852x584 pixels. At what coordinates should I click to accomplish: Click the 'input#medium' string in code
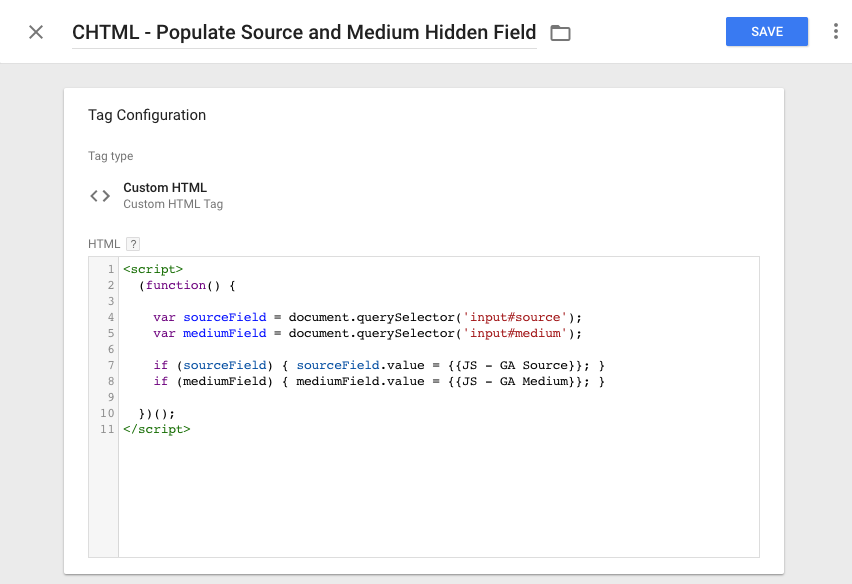515,333
